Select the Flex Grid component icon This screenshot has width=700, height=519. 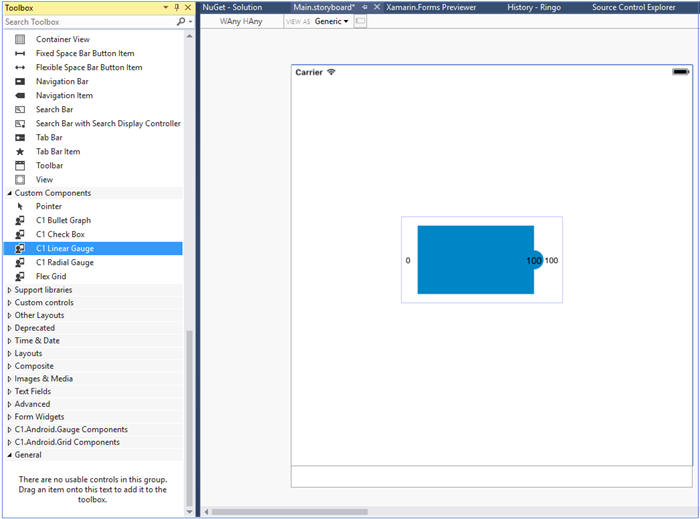pos(20,276)
